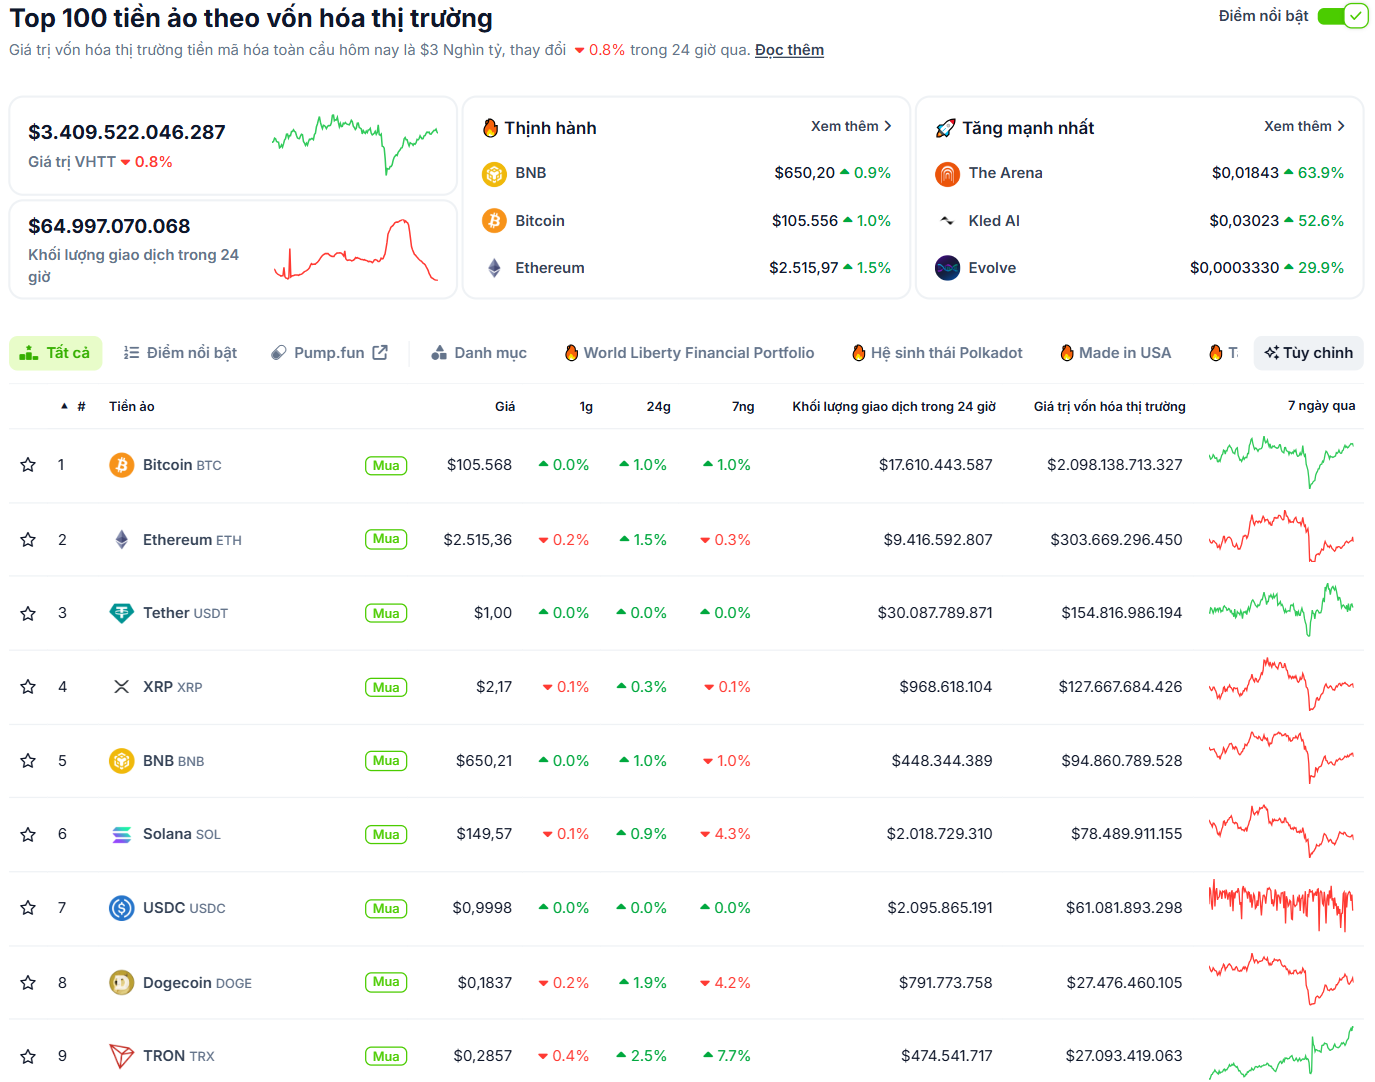Click The Arena token icon
Viewport: 1375px width, 1082px height.
(947, 174)
